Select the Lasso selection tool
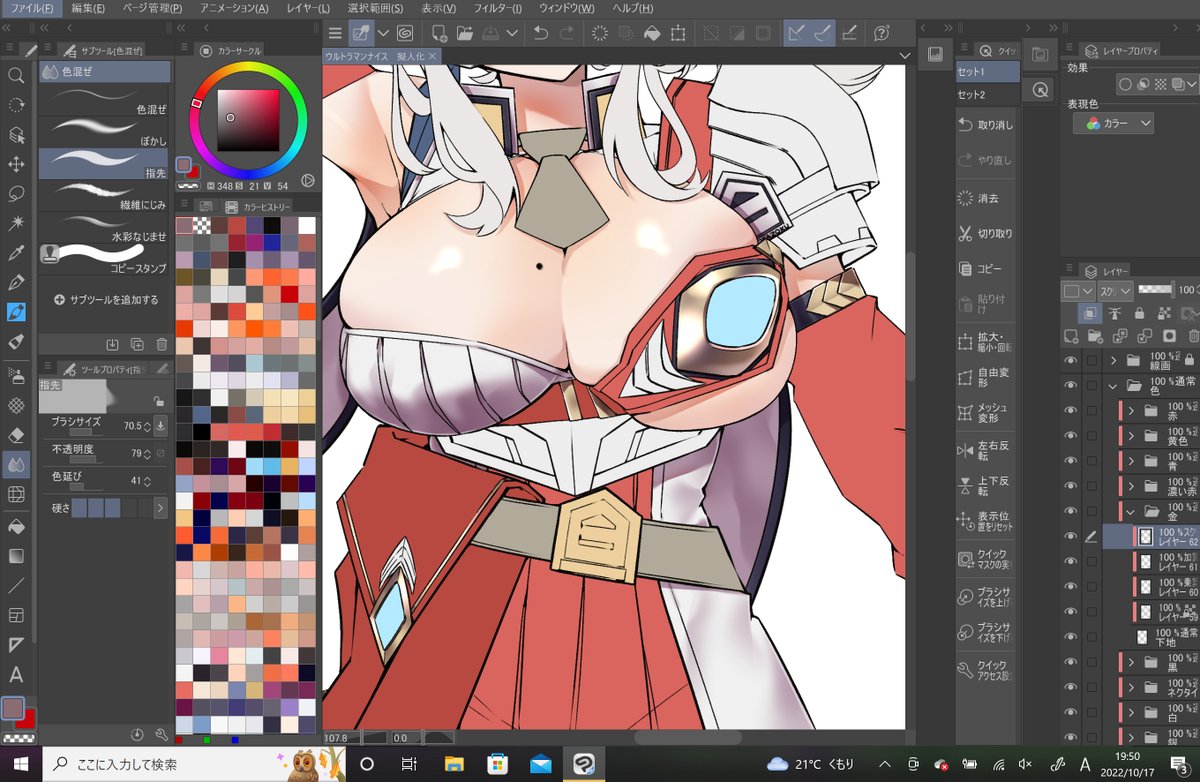The image size is (1200, 782). point(16,193)
